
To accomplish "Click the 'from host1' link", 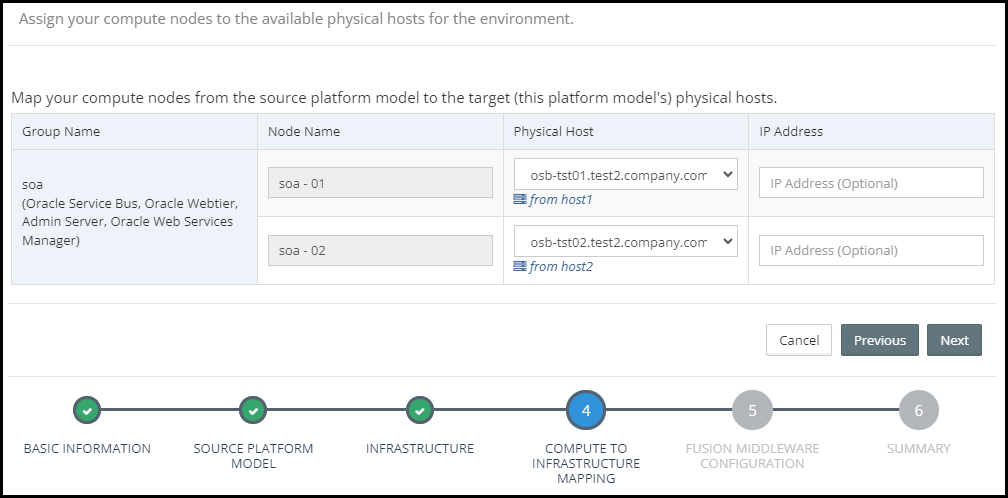I will pos(560,200).
